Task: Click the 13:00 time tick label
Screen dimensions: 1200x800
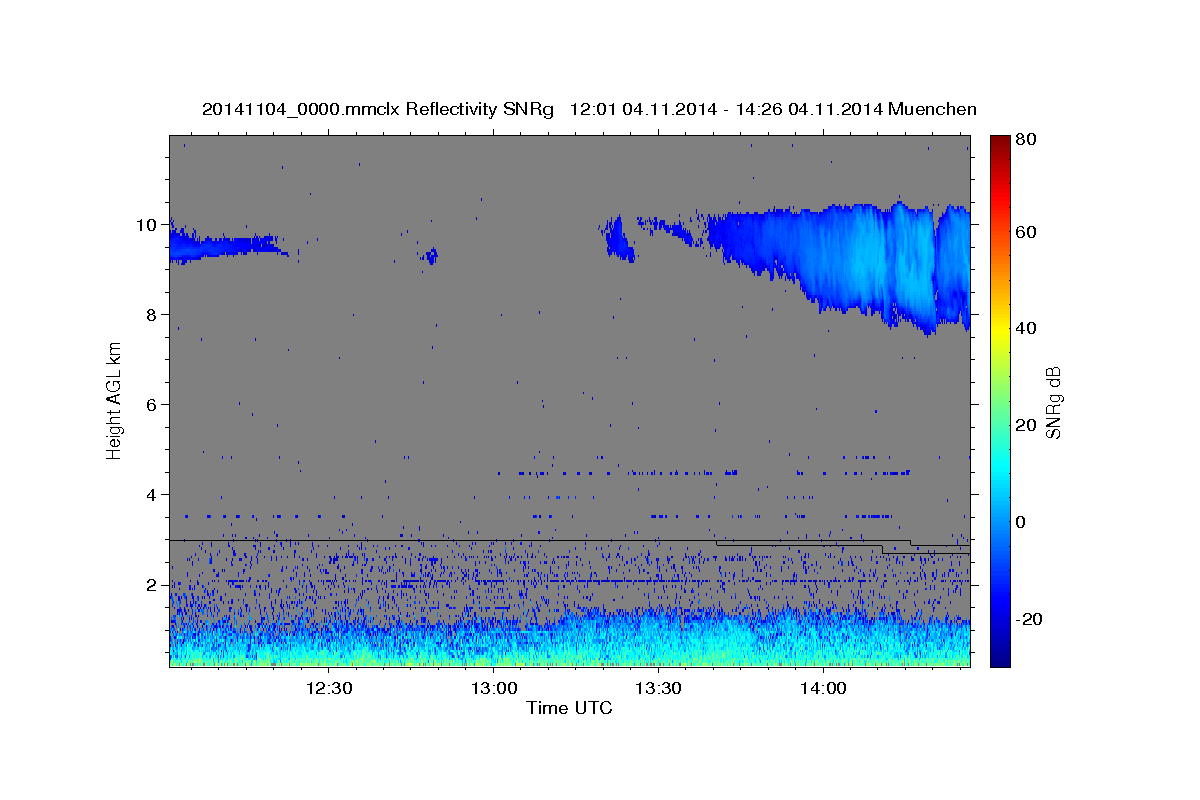Action: pos(494,688)
